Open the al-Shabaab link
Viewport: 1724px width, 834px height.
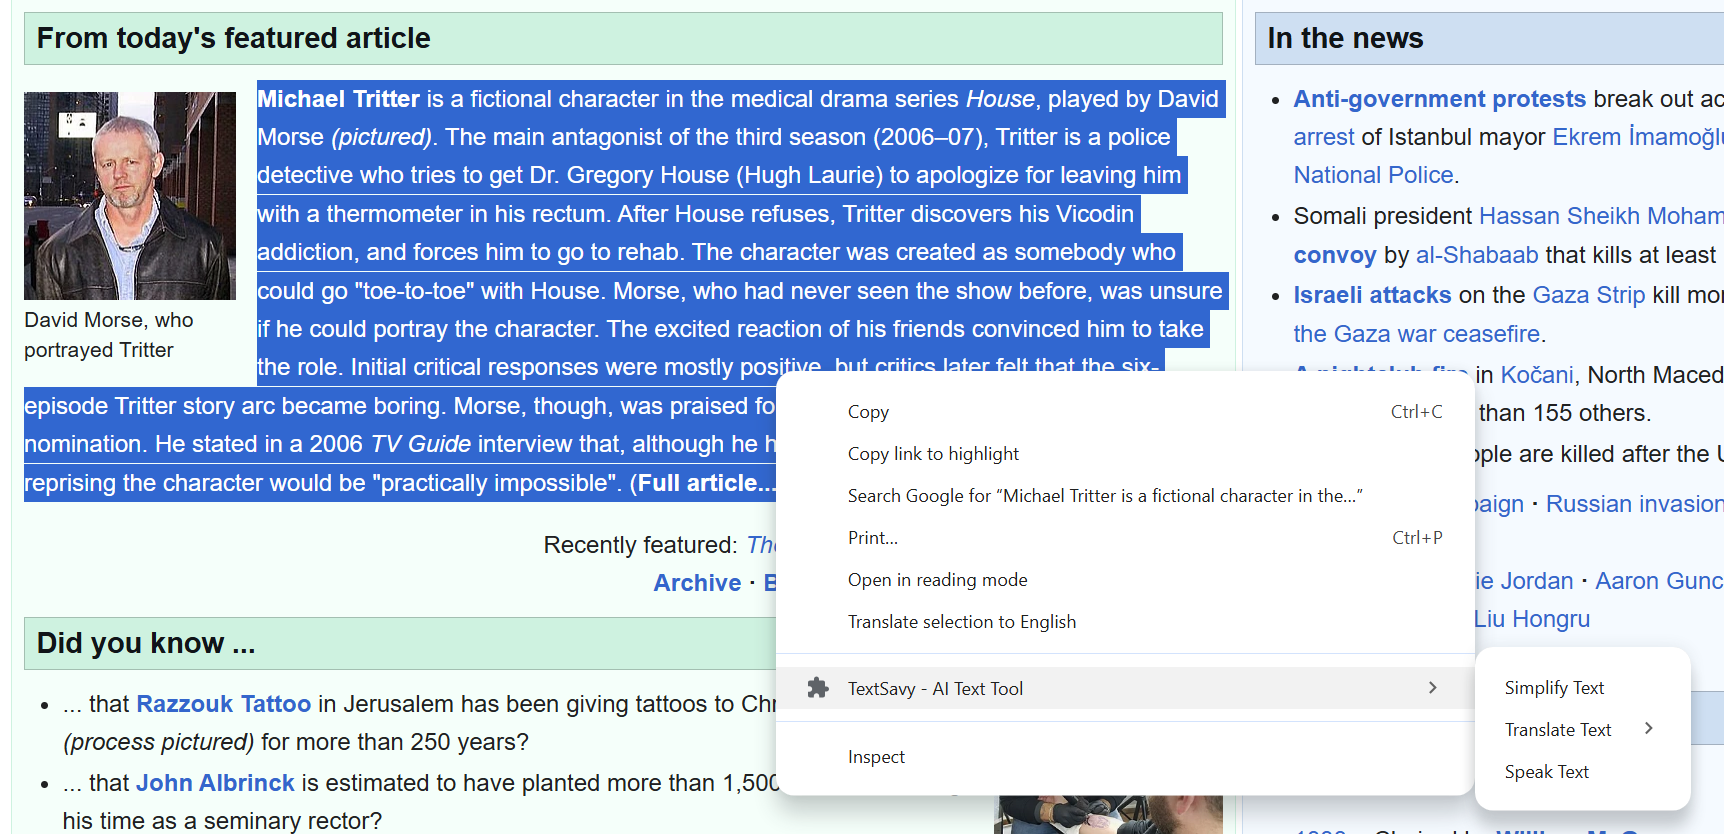coord(1477,255)
